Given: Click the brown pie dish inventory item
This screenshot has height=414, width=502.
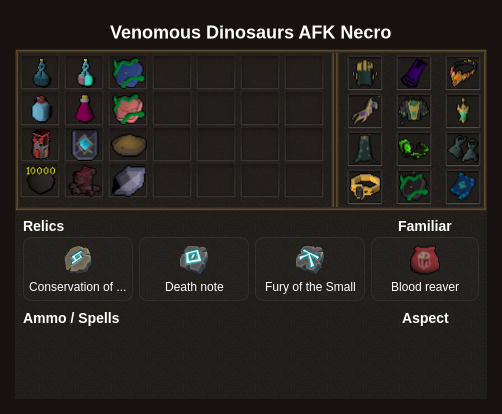Looking at the screenshot, I should click(128, 145).
